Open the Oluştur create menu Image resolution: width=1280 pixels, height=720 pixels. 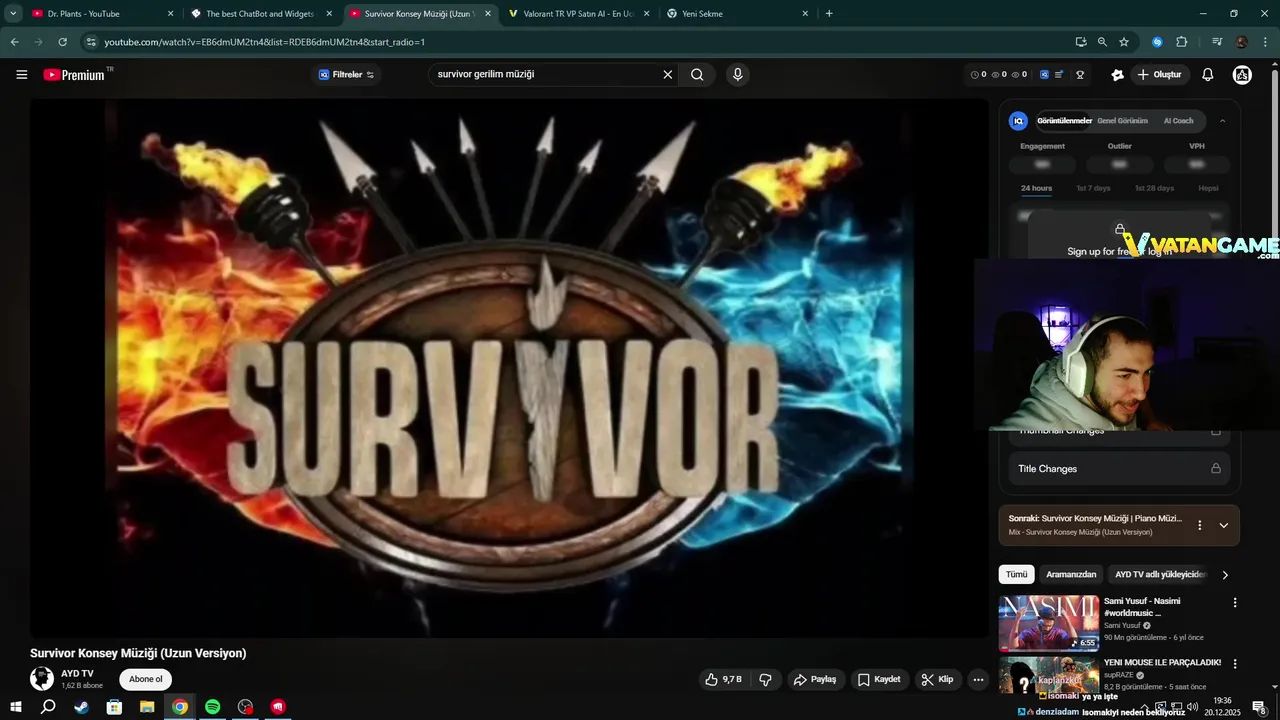click(1158, 74)
